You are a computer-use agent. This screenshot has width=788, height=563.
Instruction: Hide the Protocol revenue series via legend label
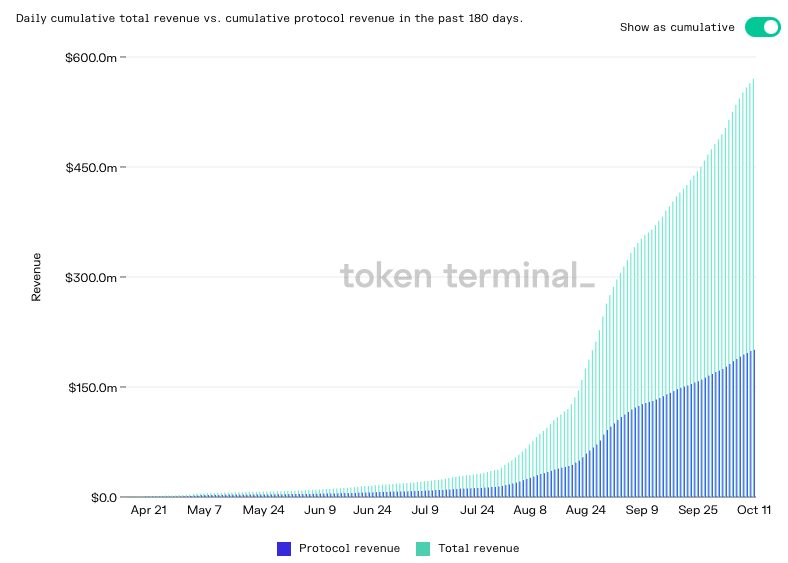click(349, 548)
